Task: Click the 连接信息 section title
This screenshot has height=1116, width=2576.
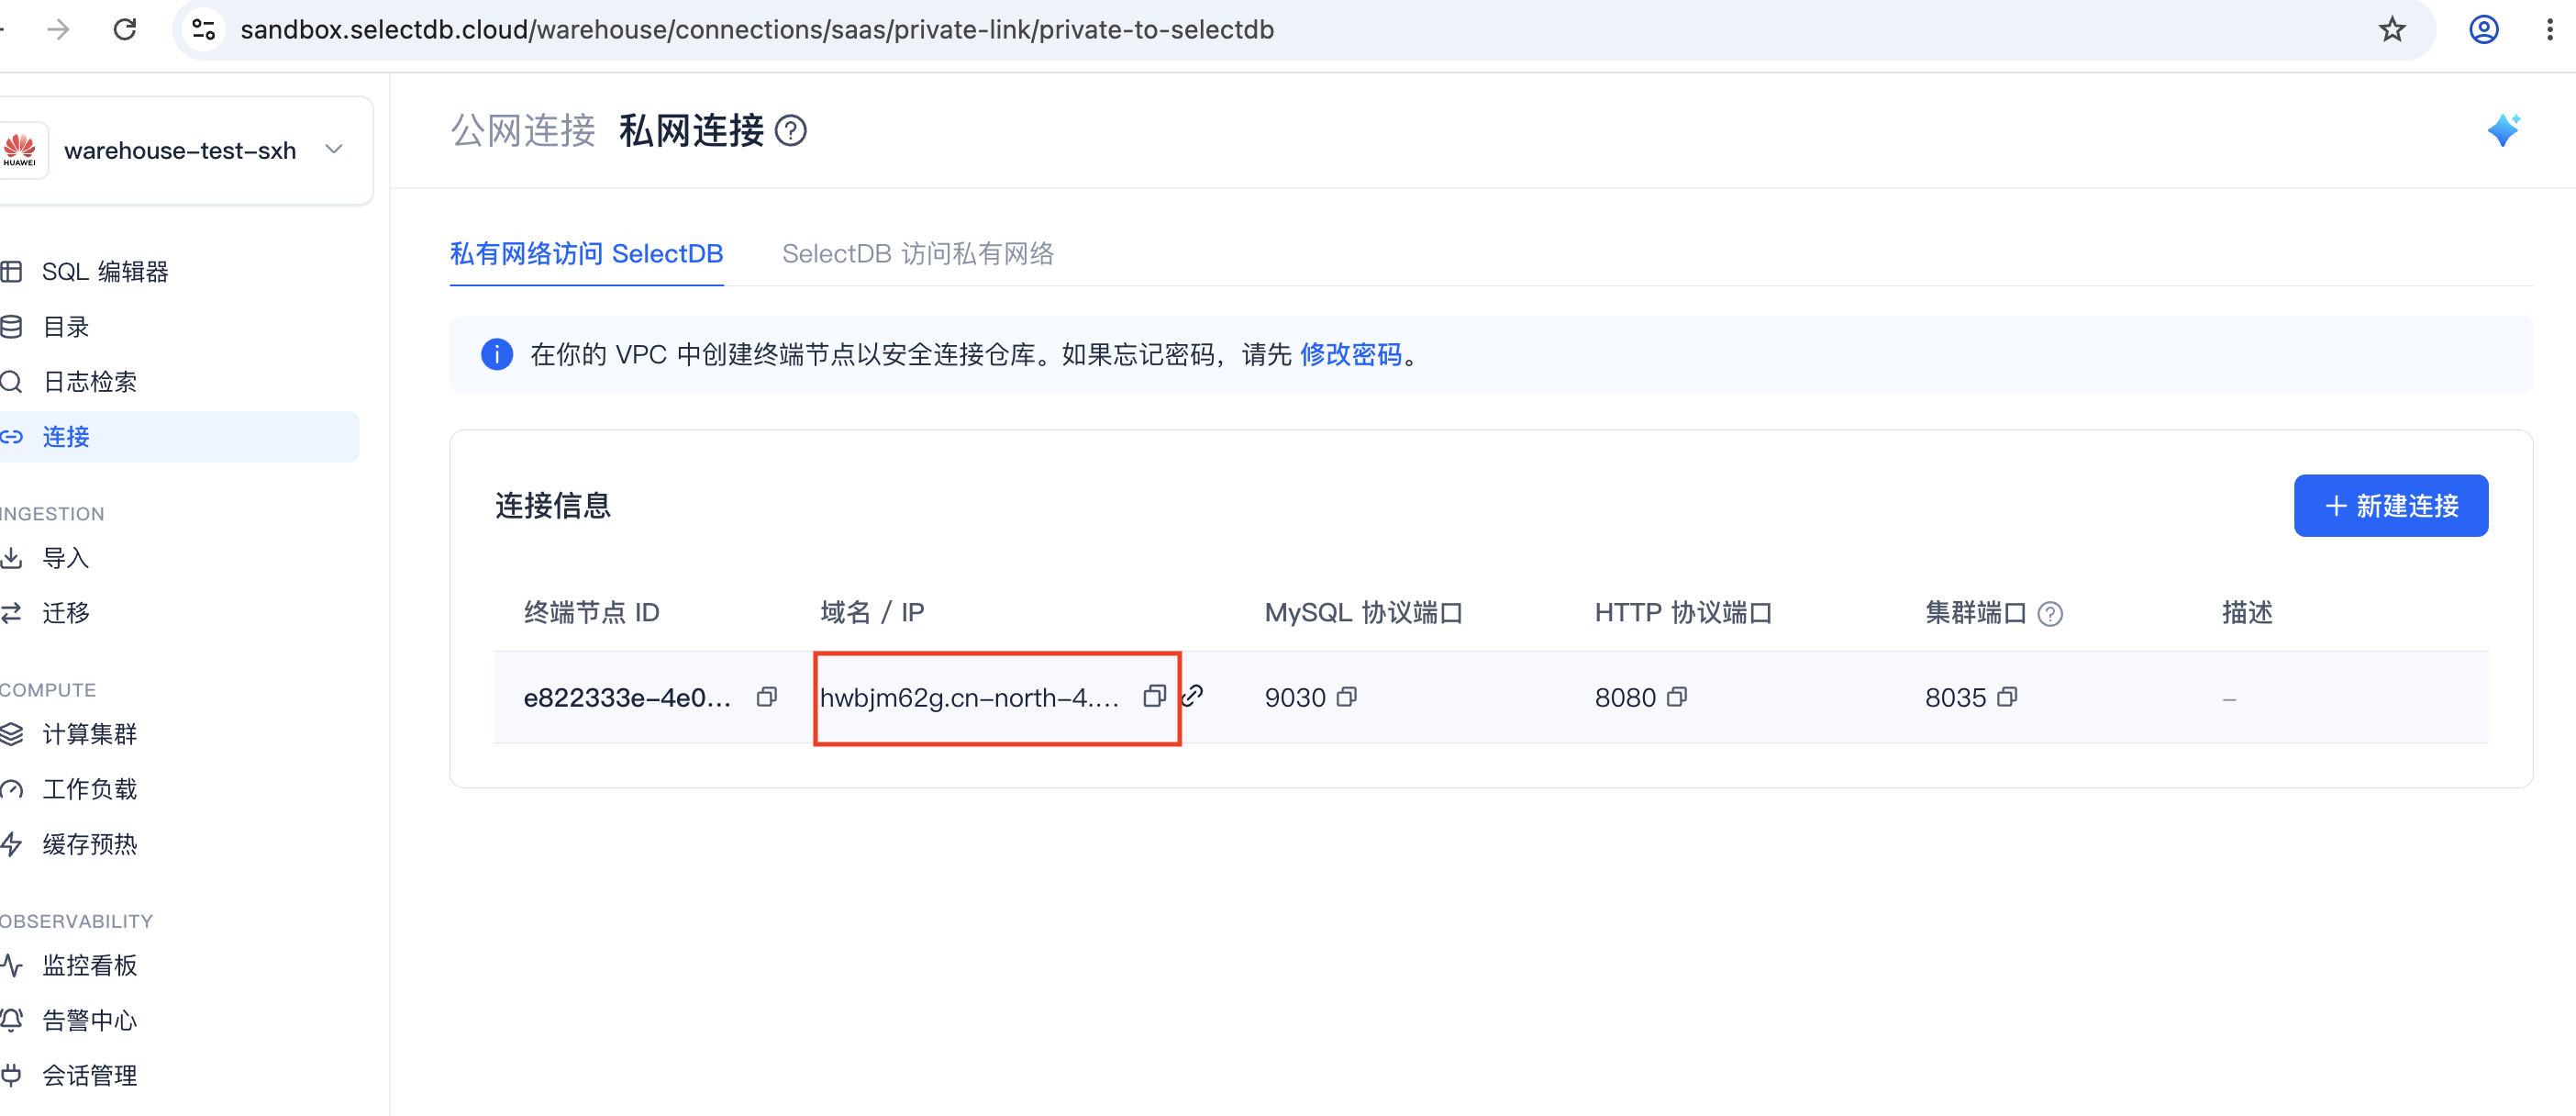Action: point(552,506)
